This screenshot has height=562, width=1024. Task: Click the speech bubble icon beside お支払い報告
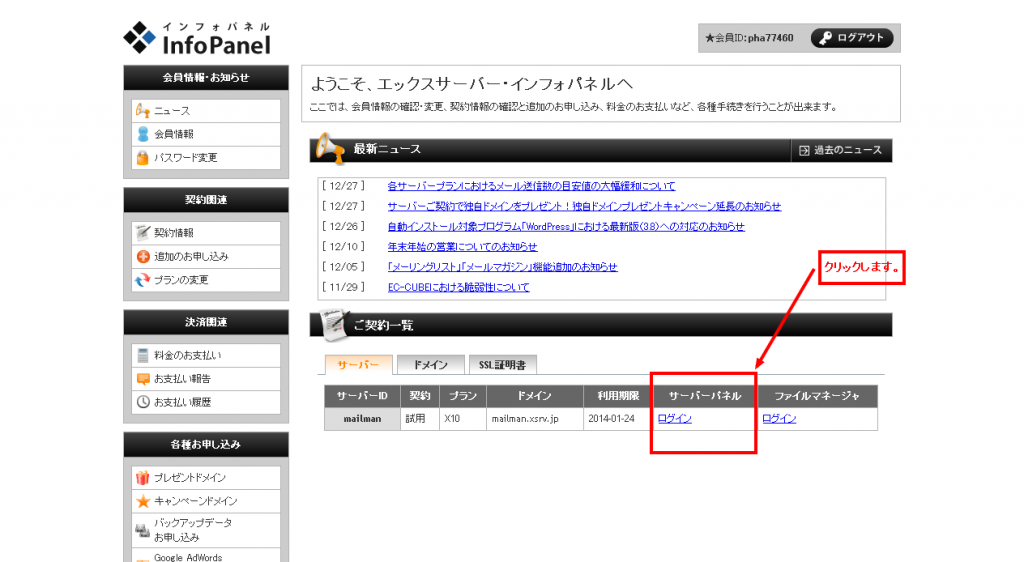(x=142, y=379)
